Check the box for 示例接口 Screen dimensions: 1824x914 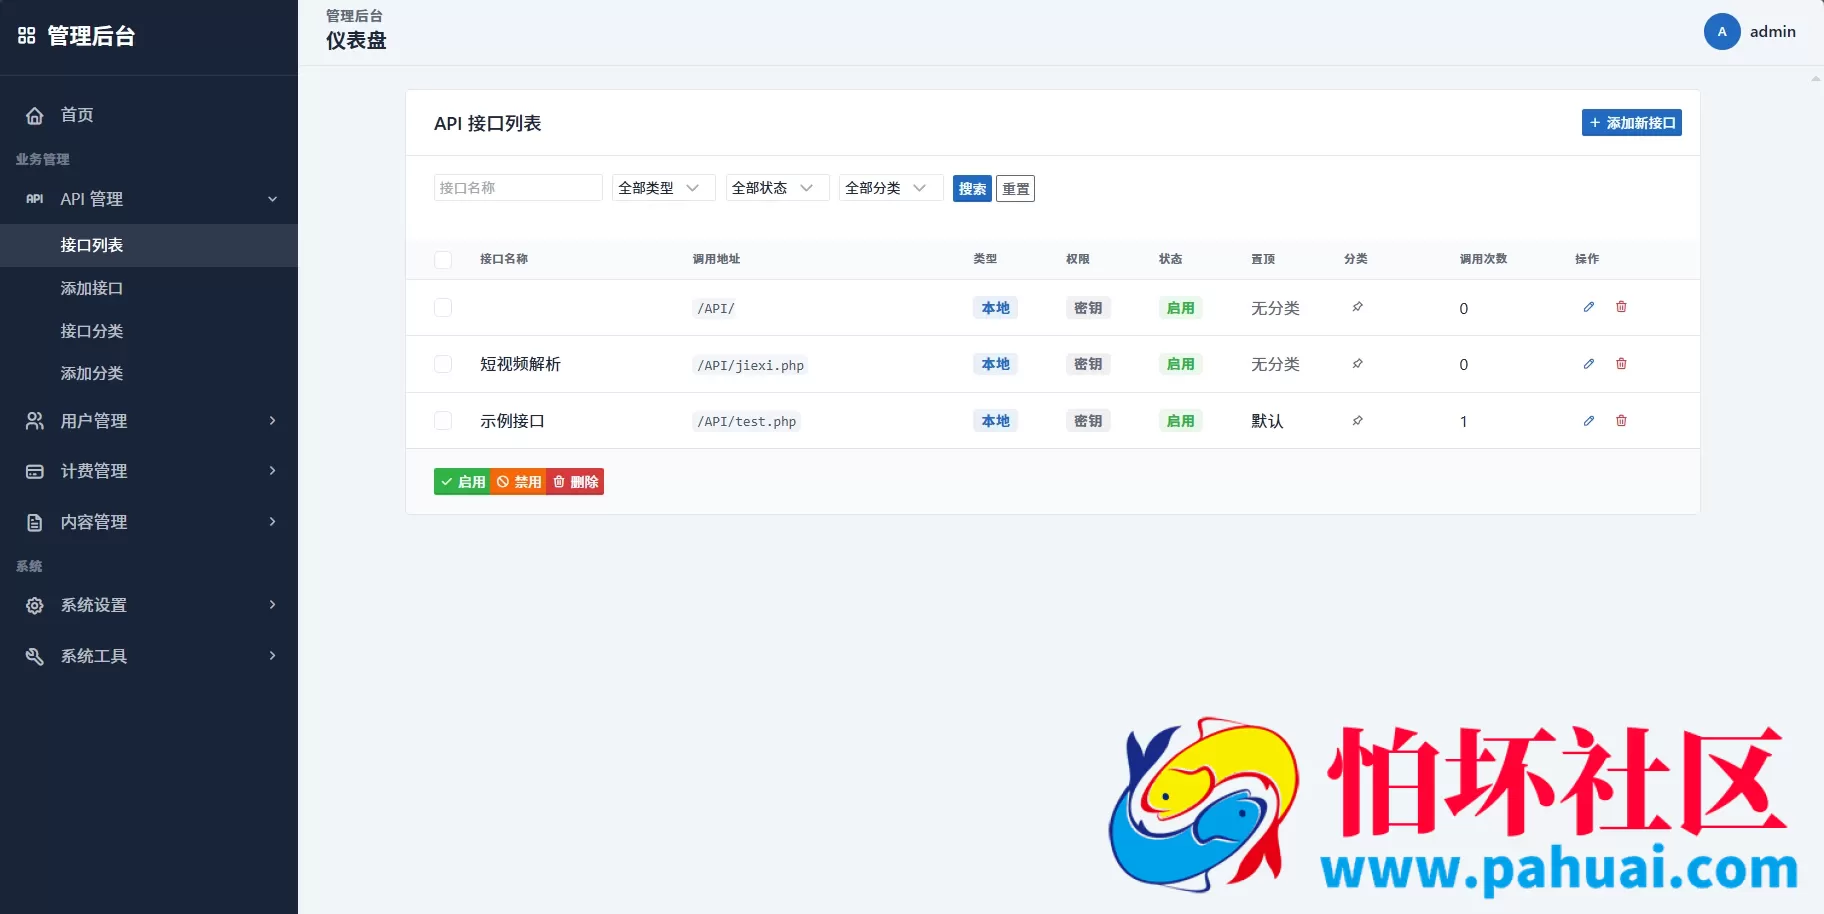(443, 421)
